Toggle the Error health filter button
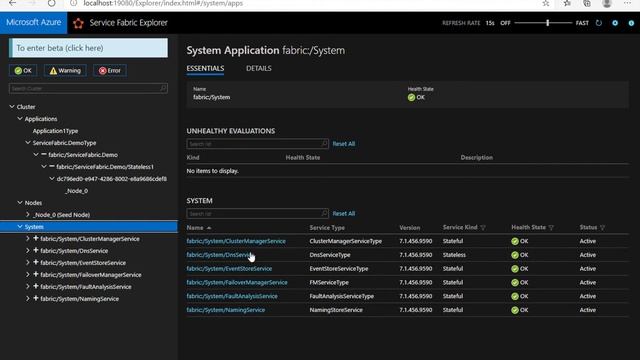 pyautogui.click(x=110, y=71)
